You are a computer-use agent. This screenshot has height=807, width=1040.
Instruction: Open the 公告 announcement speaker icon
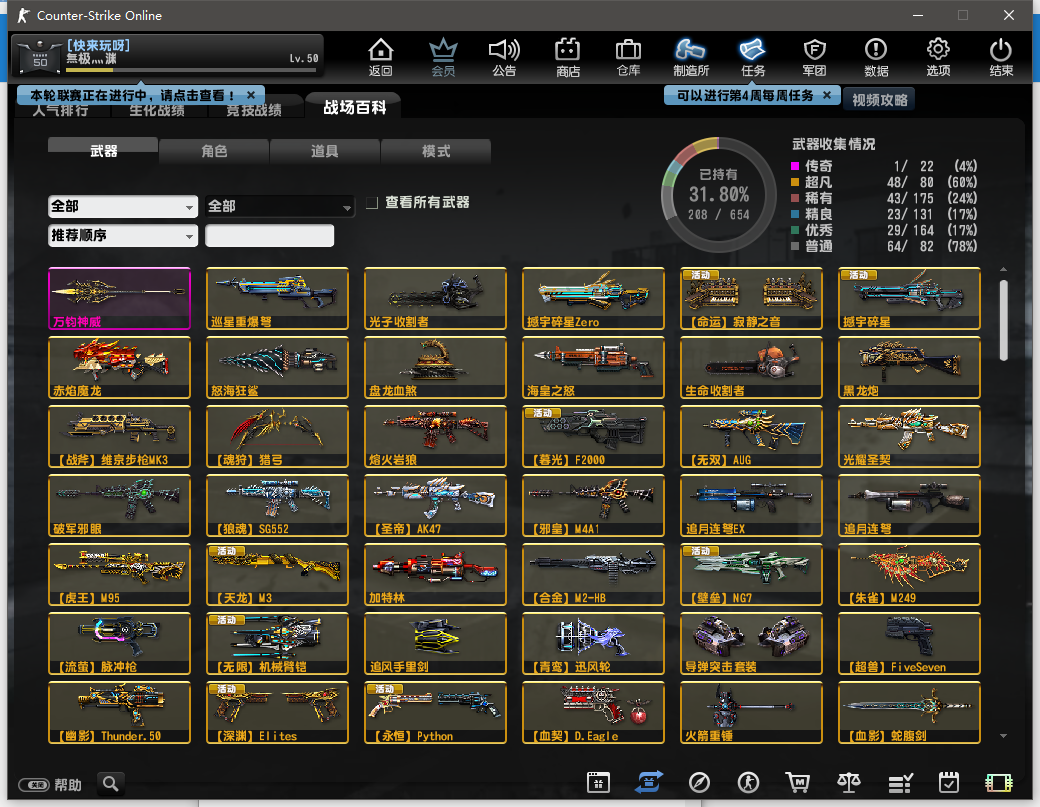[504, 57]
